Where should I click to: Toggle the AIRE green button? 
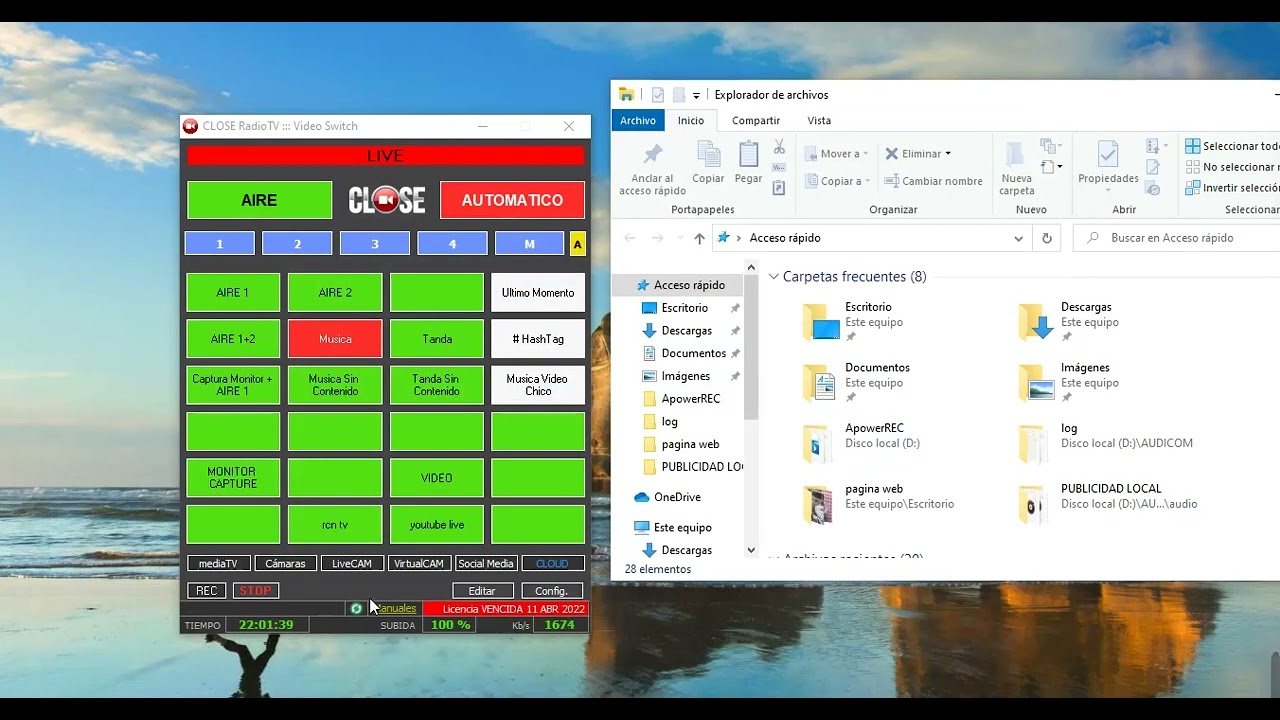point(259,200)
